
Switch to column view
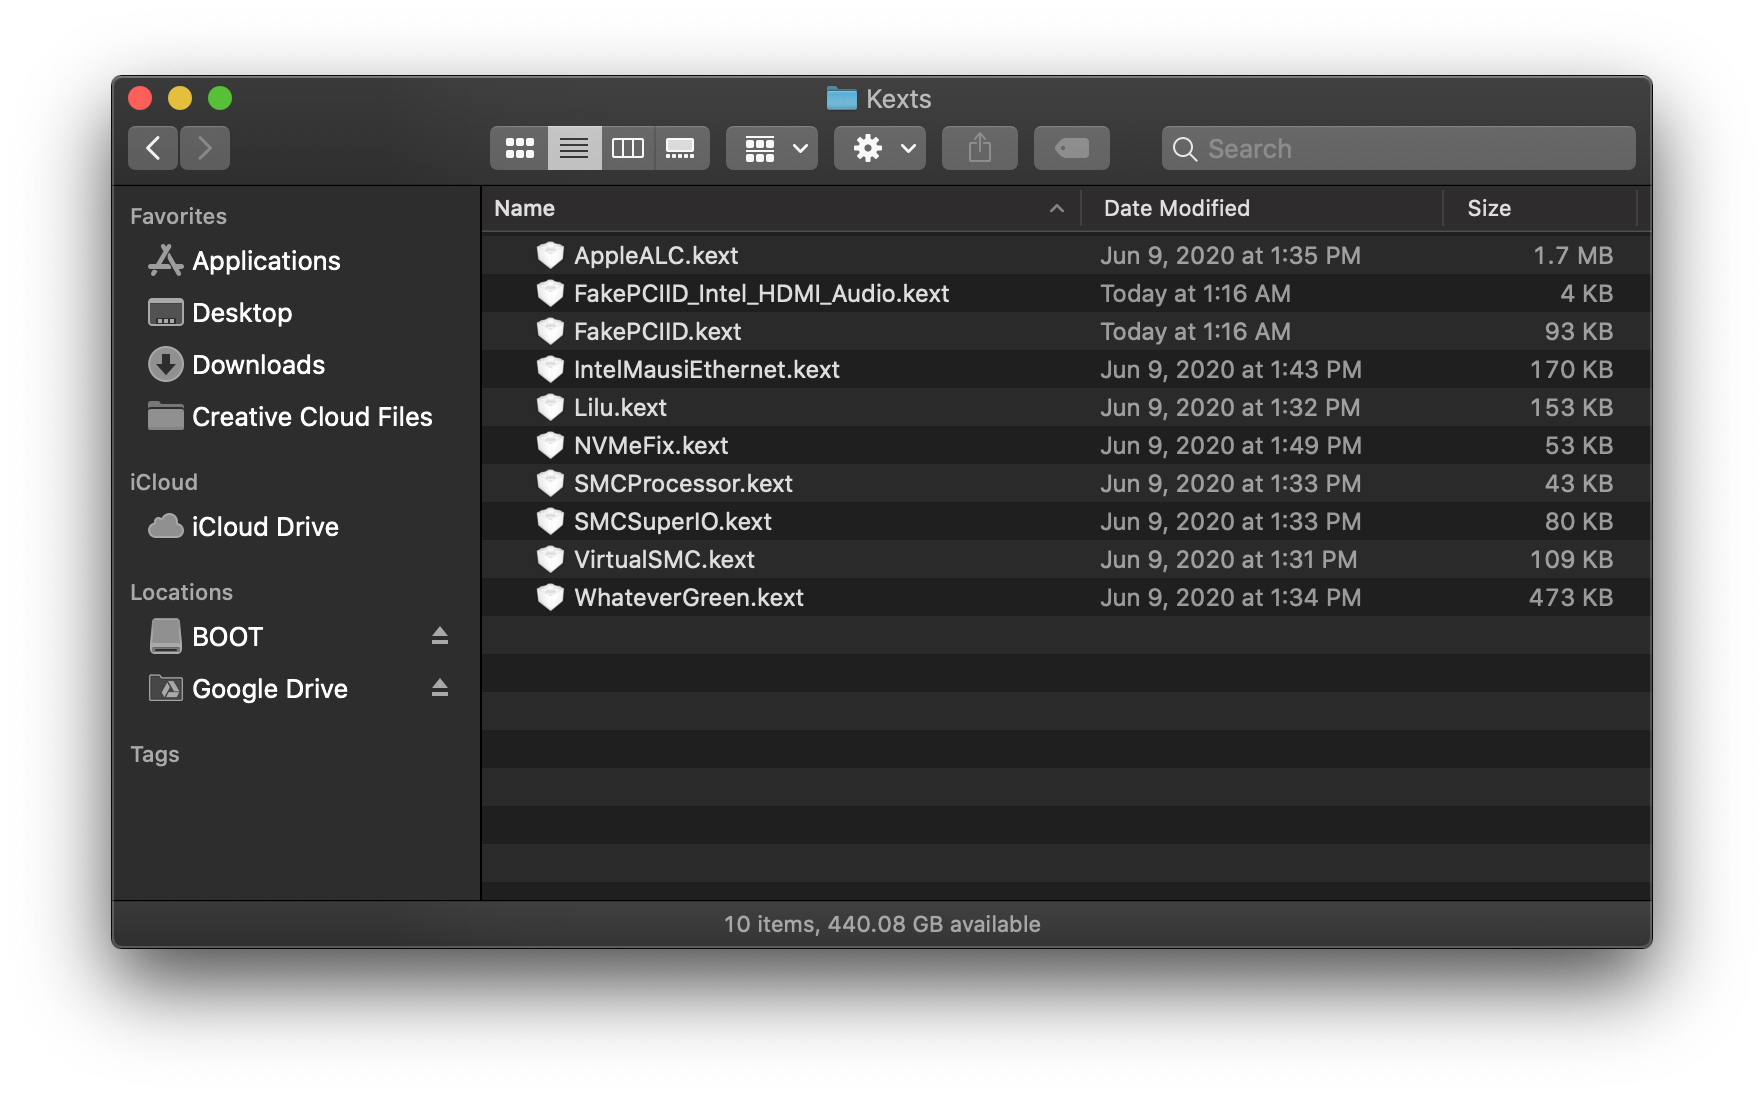tap(628, 148)
